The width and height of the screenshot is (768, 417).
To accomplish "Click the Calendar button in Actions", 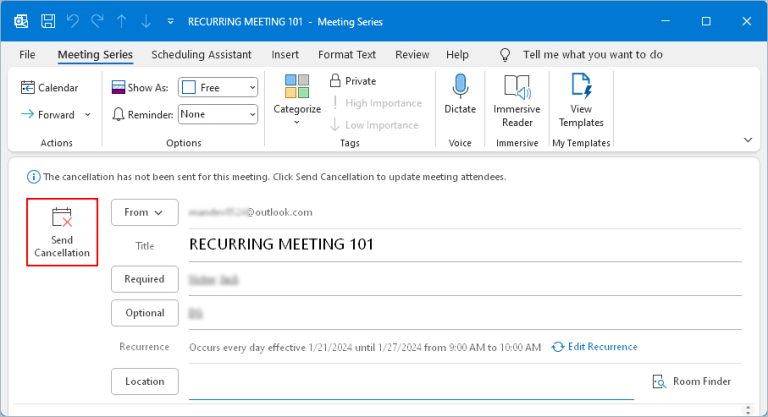I will point(49,88).
